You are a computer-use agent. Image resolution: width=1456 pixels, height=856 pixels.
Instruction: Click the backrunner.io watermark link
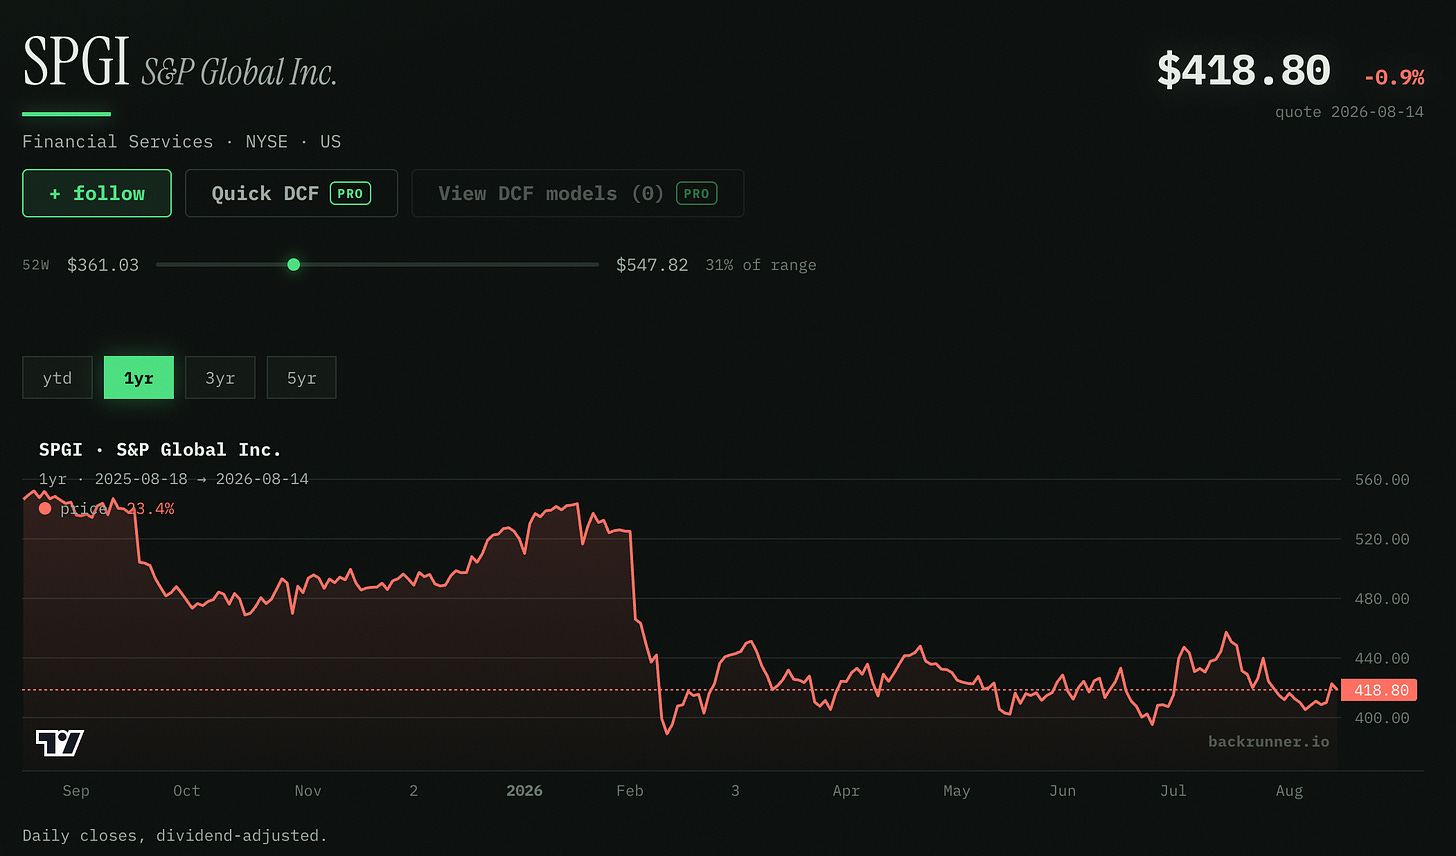coord(1268,741)
